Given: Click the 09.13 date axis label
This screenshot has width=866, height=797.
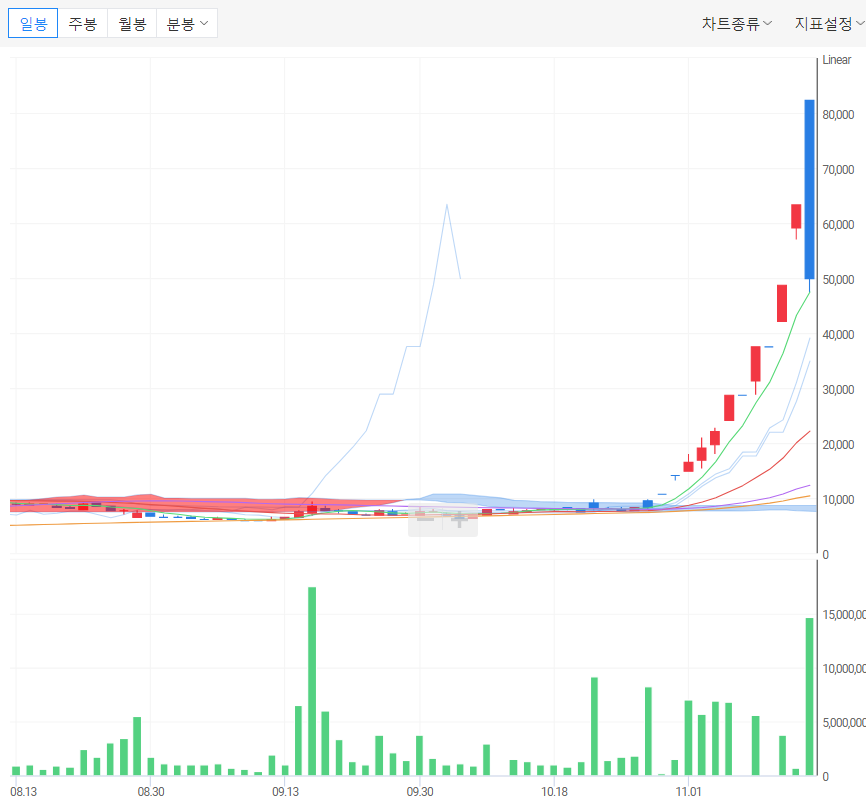Looking at the screenshot, I should click(x=286, y=791).
